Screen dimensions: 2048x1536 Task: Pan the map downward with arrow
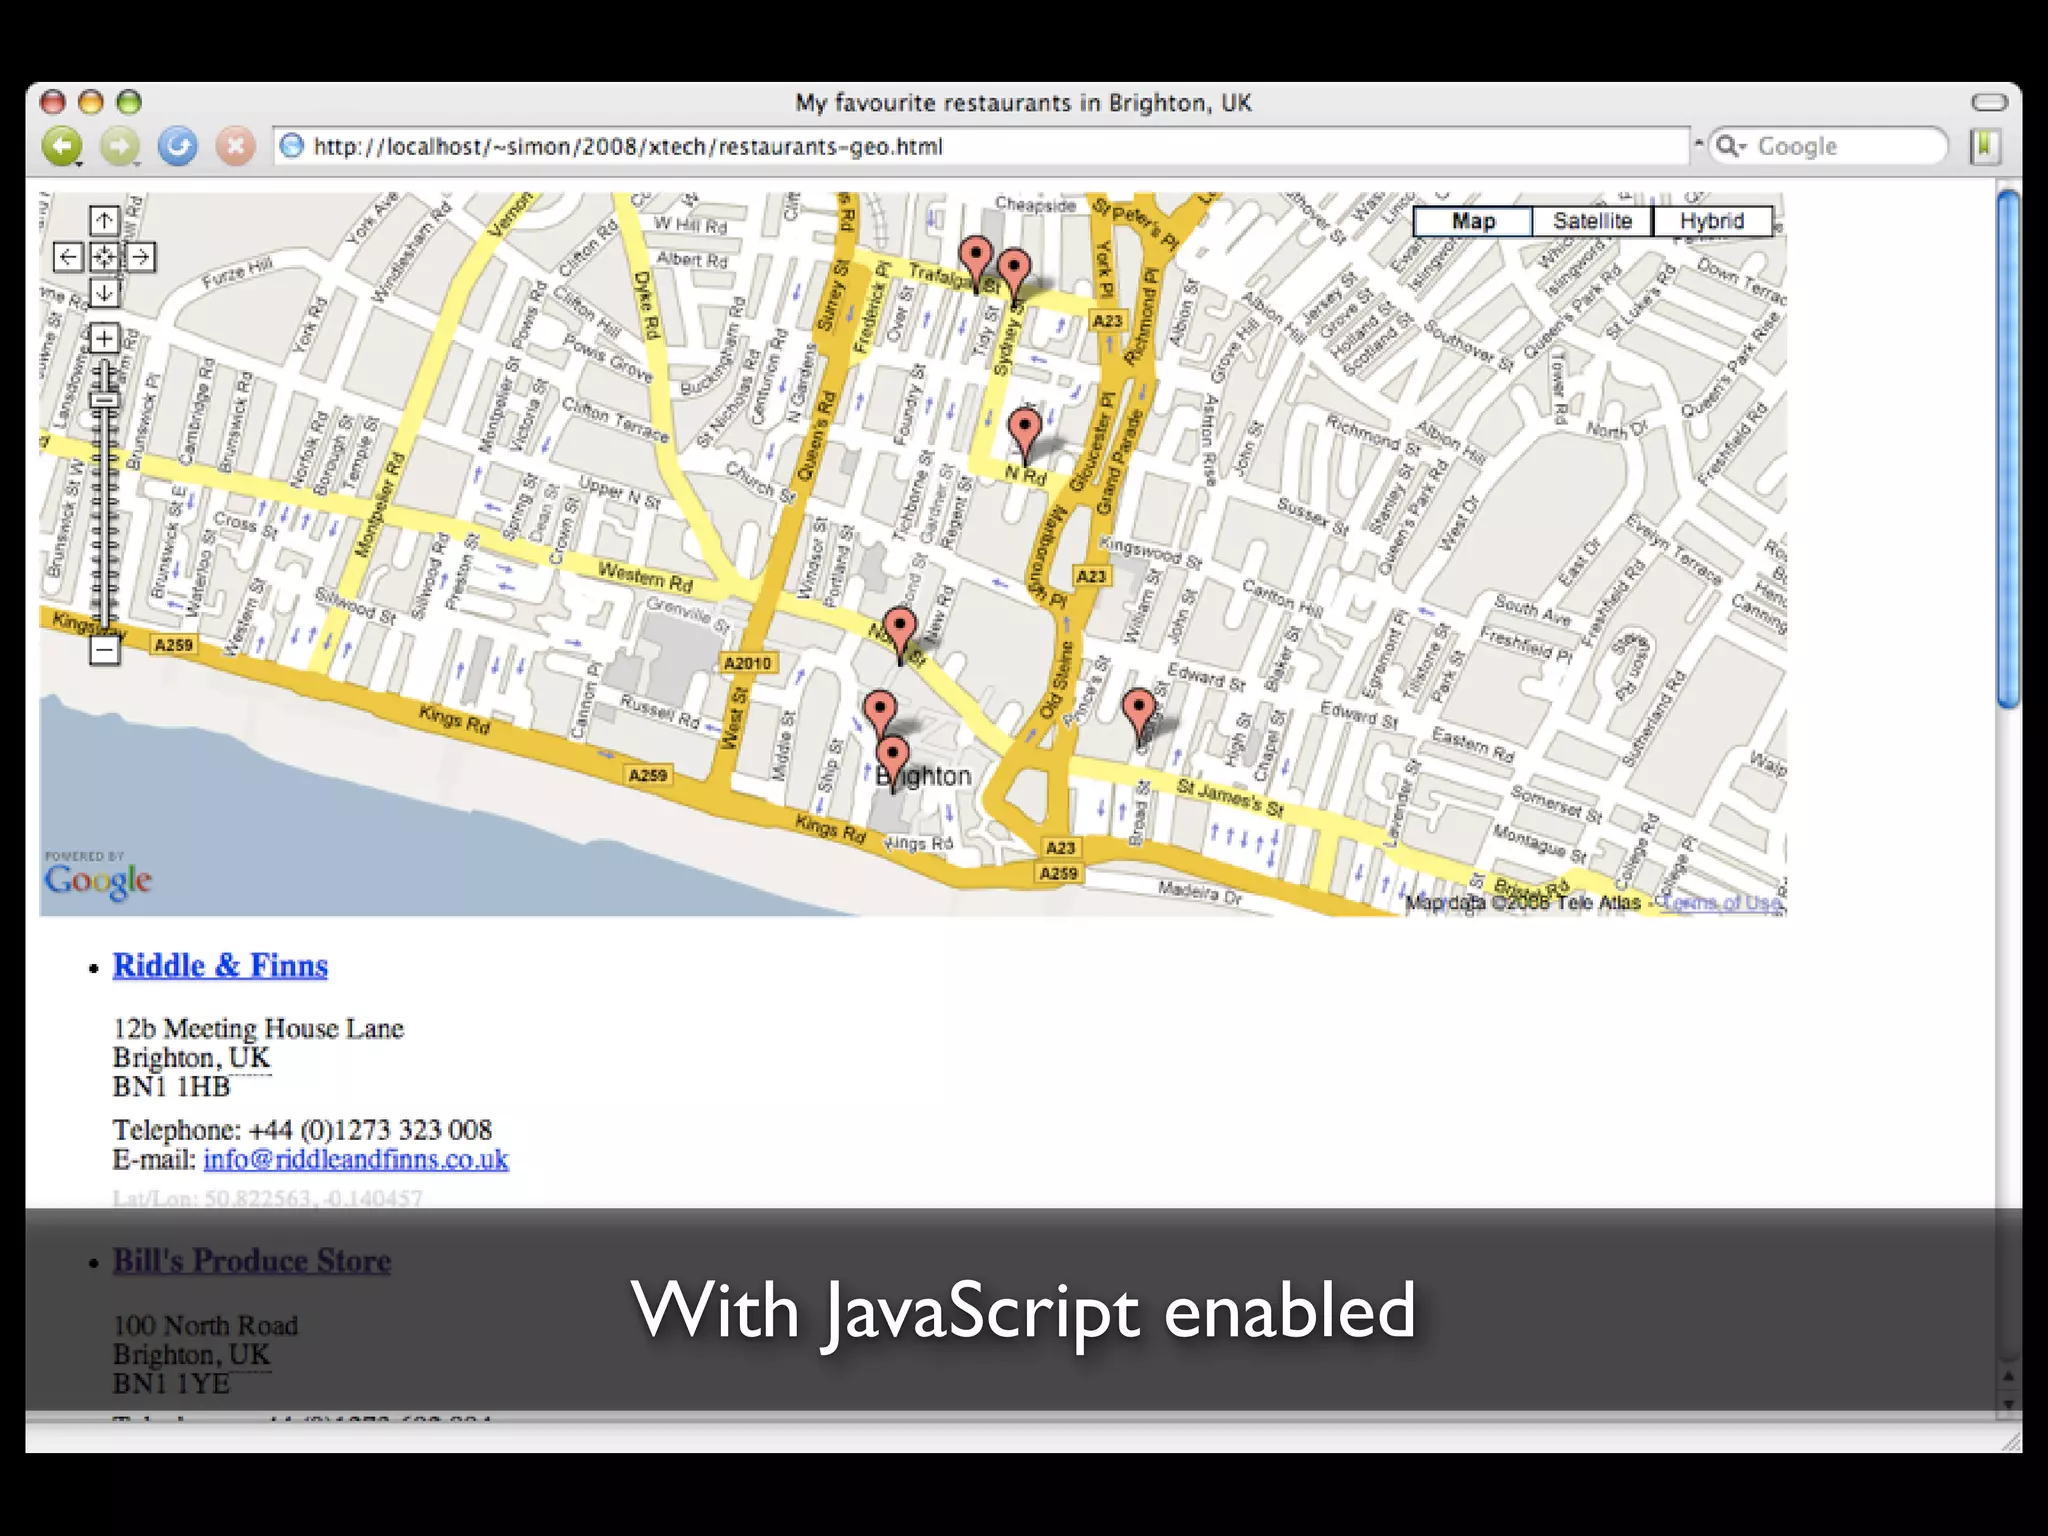pyautogui.click(x=104, y=293)
